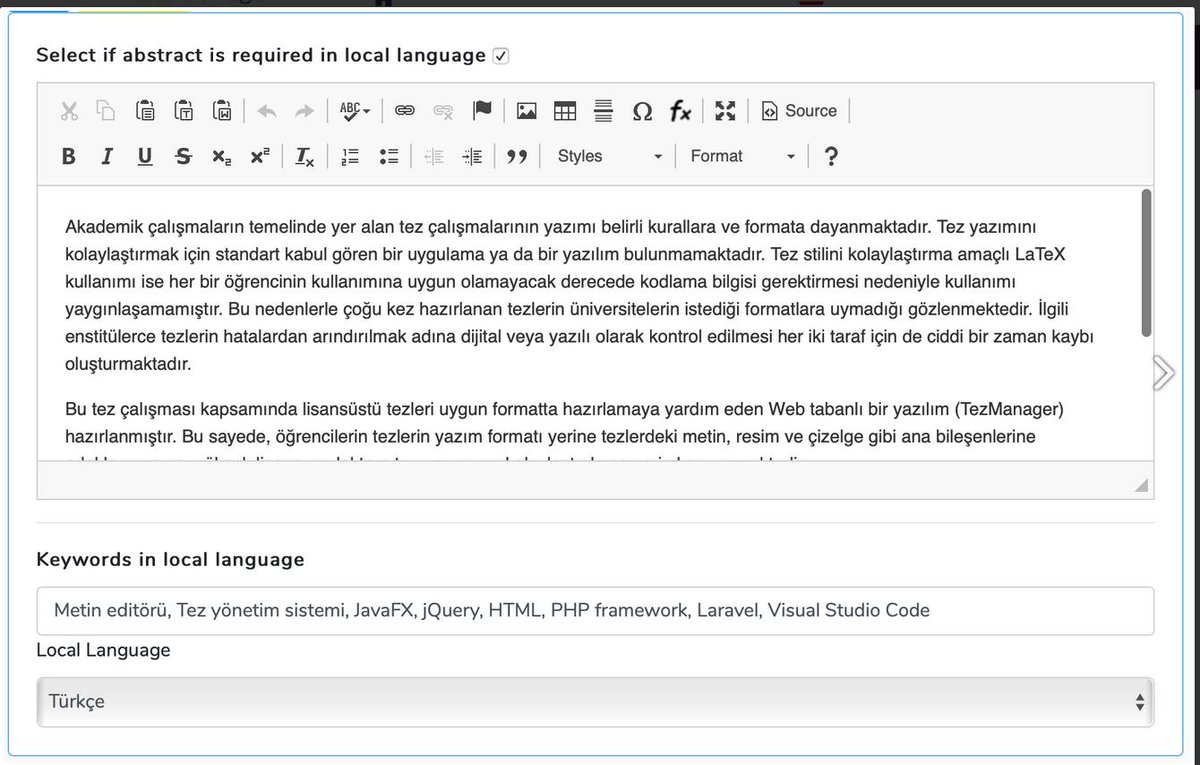Click the Paste from Word icon

224,111
